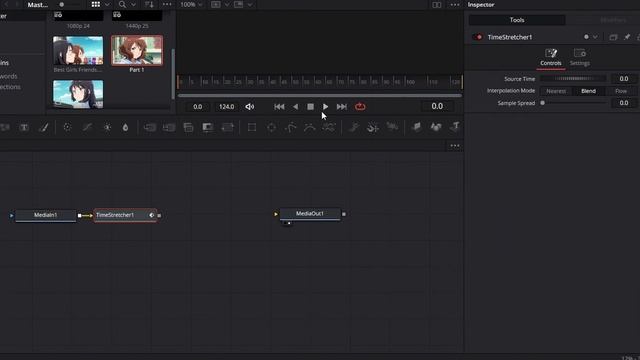Toggle TimeStretcher1 node viewer output square
640x360 pixels.
[x=159, y=216]
